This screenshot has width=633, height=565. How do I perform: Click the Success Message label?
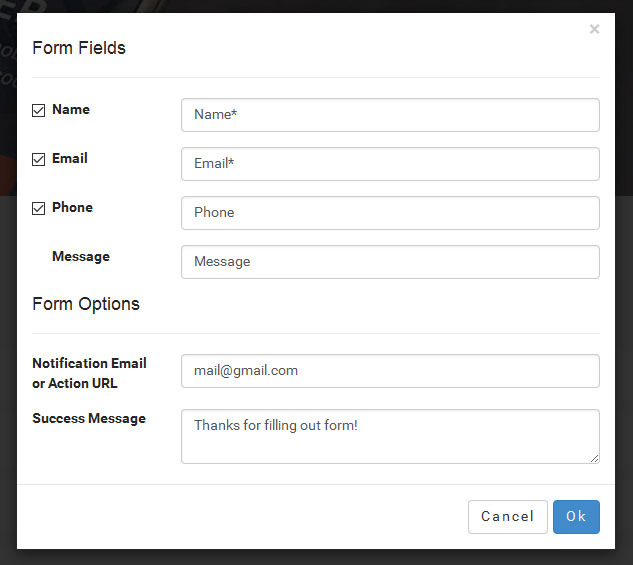click(x=89, y=419)
